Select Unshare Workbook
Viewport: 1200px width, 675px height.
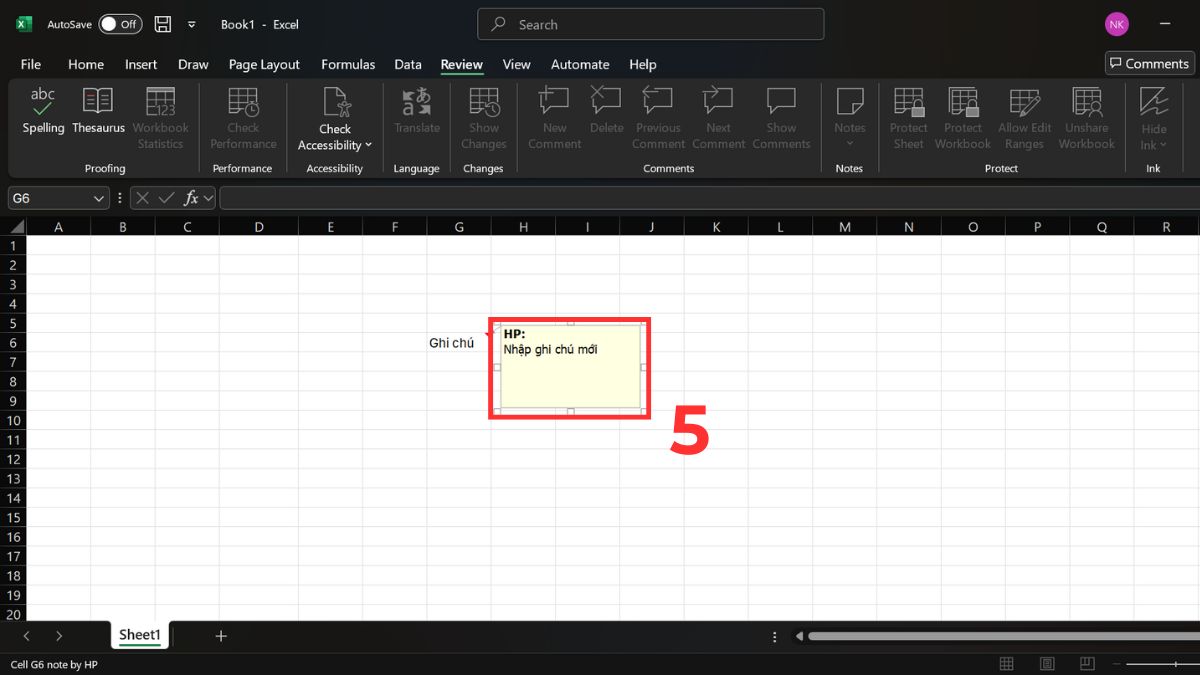click(x=1086, y=112)
